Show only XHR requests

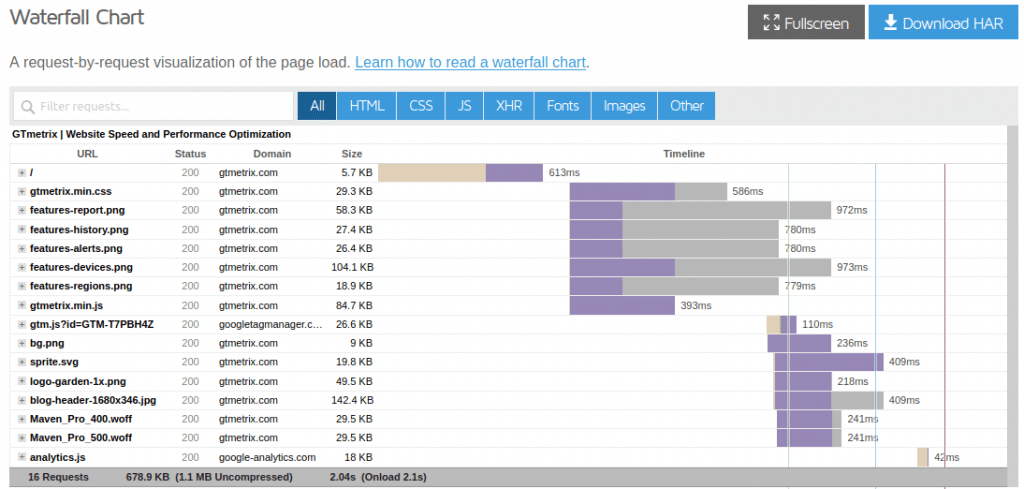point(509,106)
